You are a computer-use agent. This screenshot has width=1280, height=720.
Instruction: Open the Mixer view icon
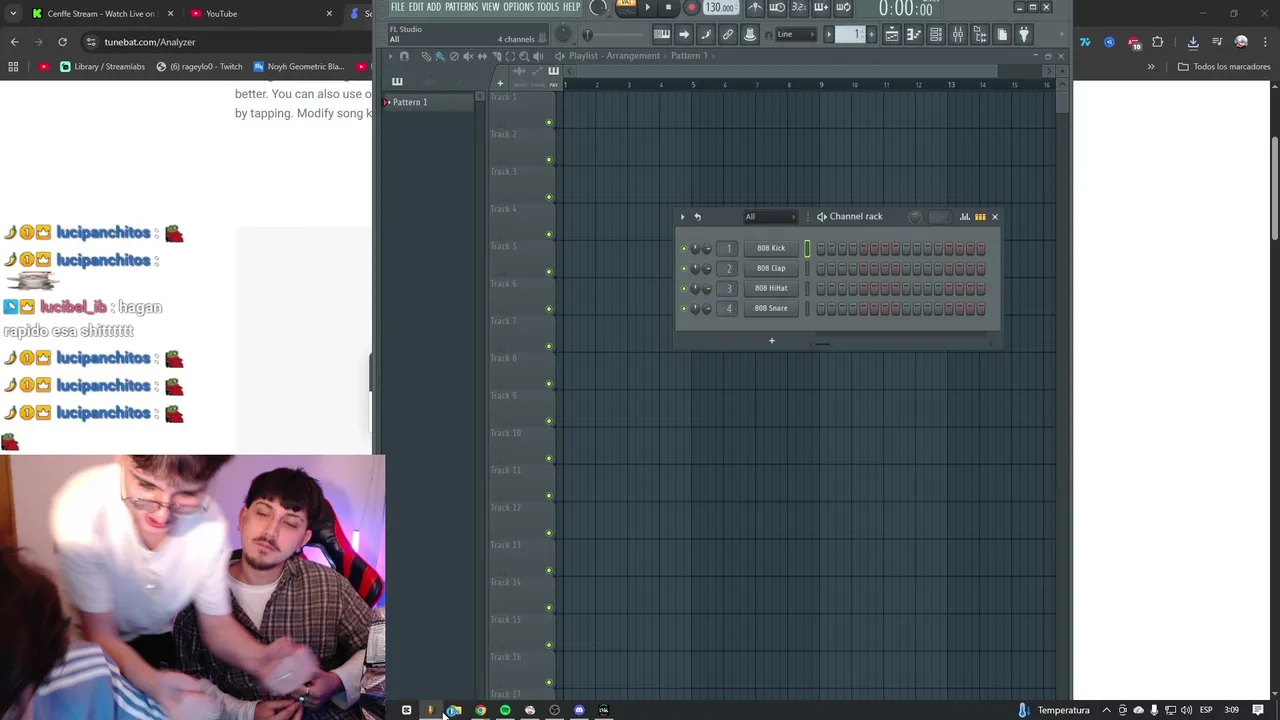[x=958, y=35]
